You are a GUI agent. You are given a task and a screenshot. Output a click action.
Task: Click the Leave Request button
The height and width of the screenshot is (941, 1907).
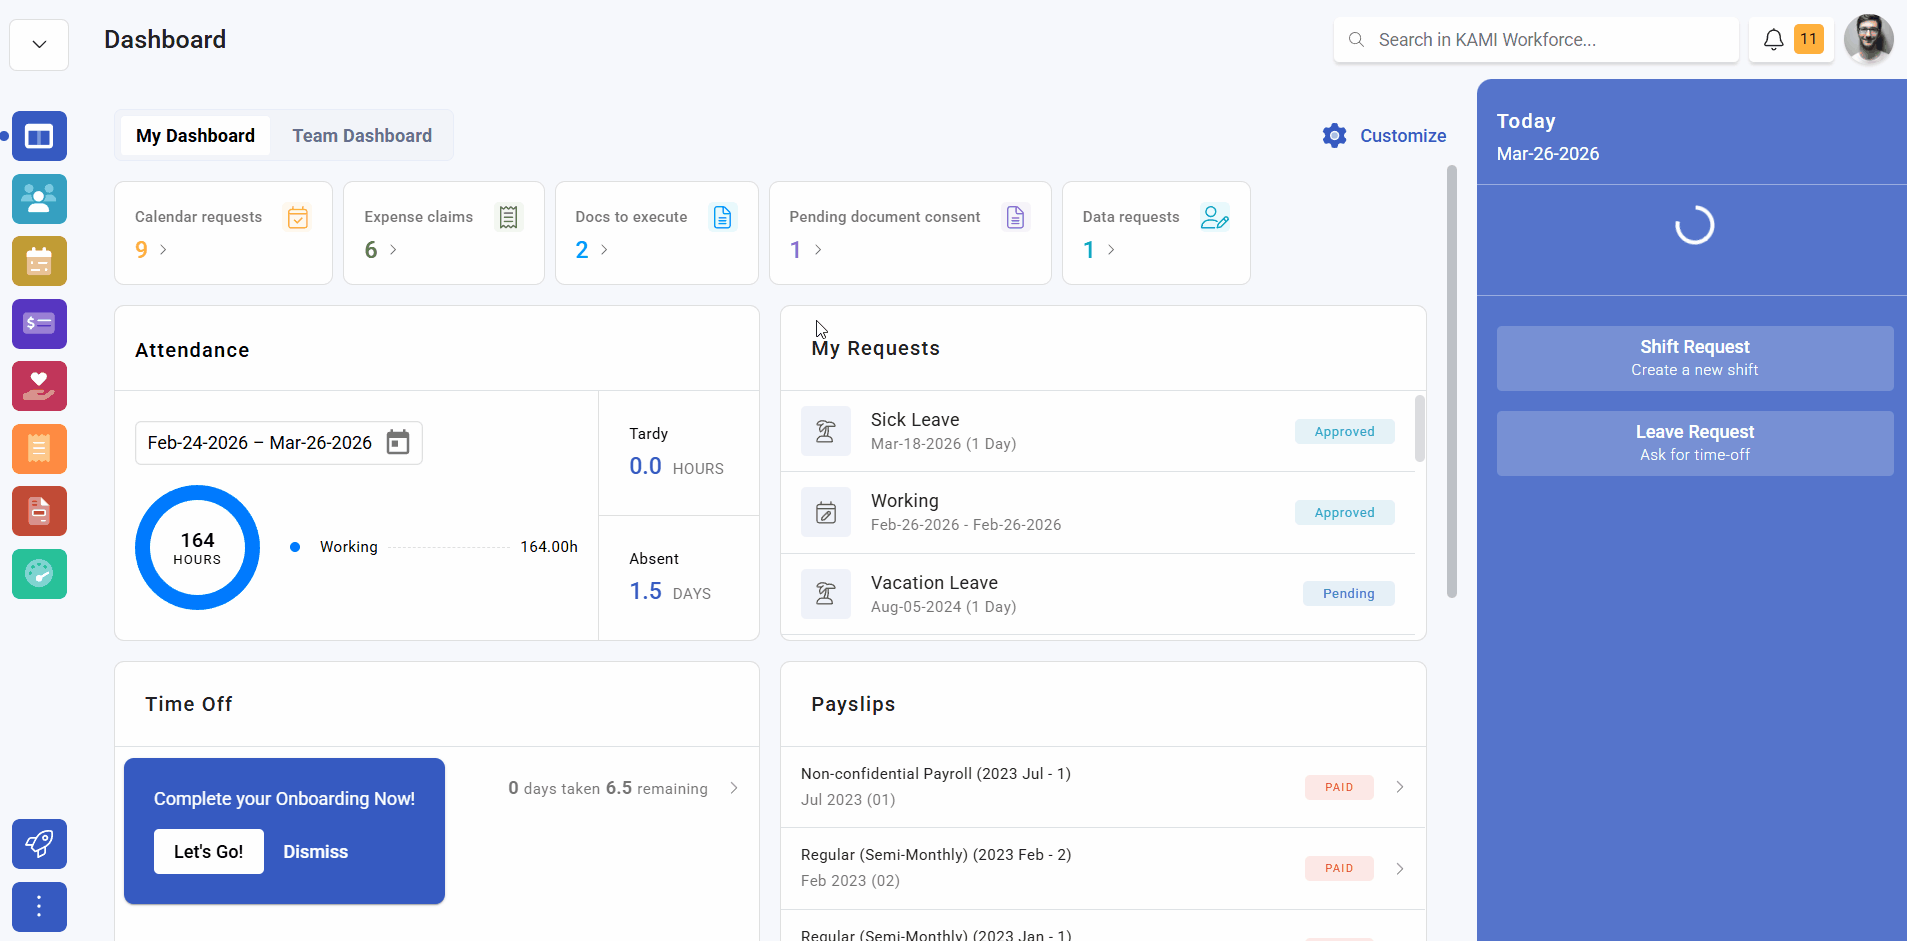[1695, 443]
